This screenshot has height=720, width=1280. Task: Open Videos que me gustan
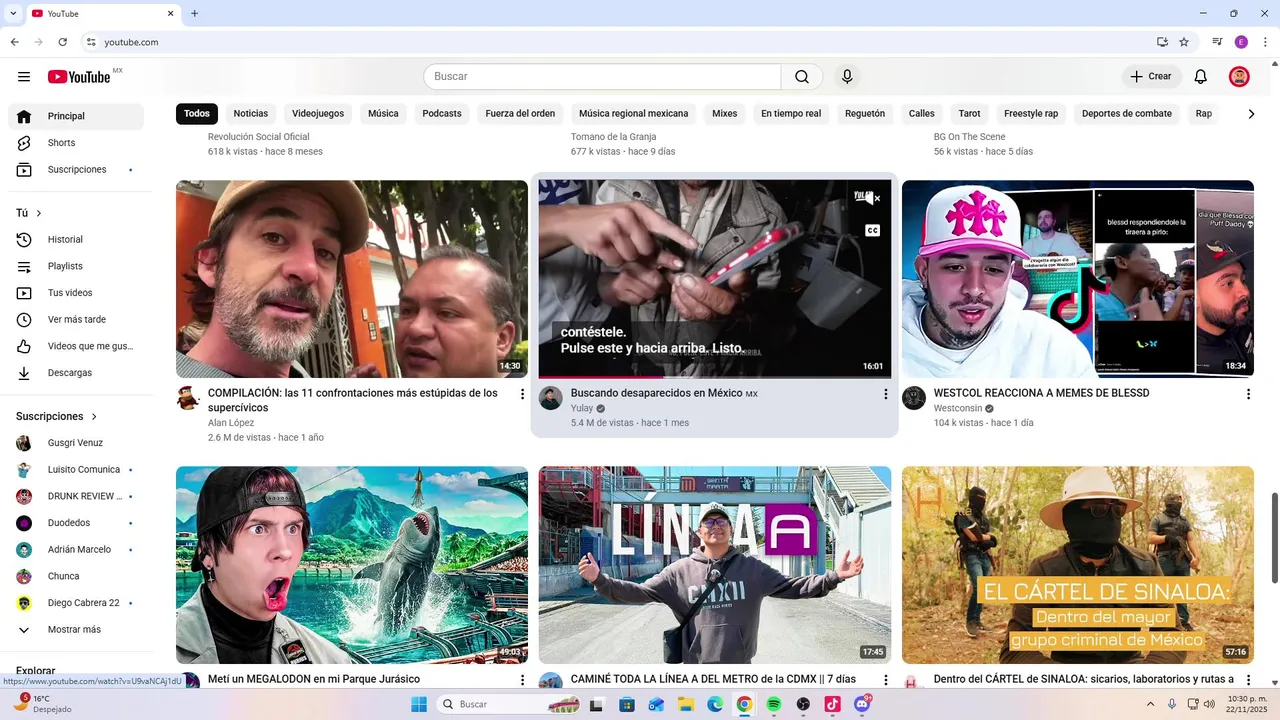point(76,347)
